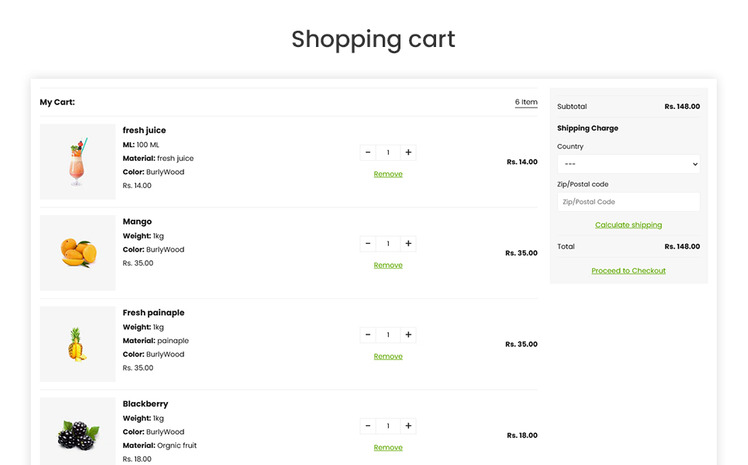
Task: Increase quantity of Blackberry
Action: (408, 426)
